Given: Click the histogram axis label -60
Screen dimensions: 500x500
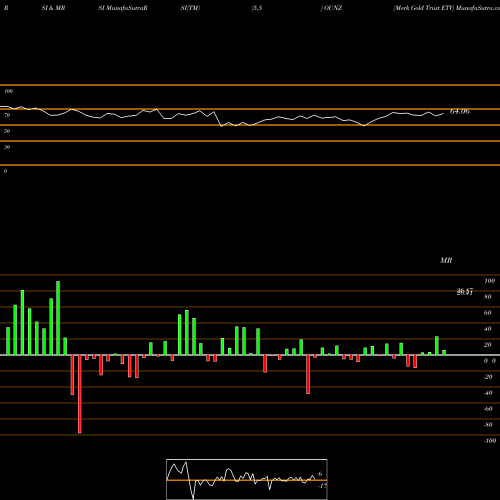Looking at the screenshot, I should 488,409.
